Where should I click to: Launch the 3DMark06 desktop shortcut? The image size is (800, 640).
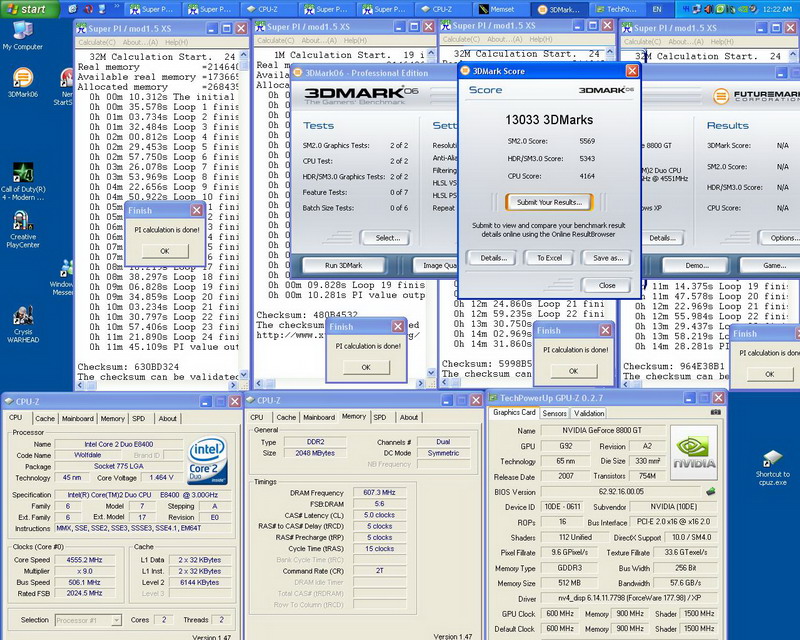coord(22,82)
